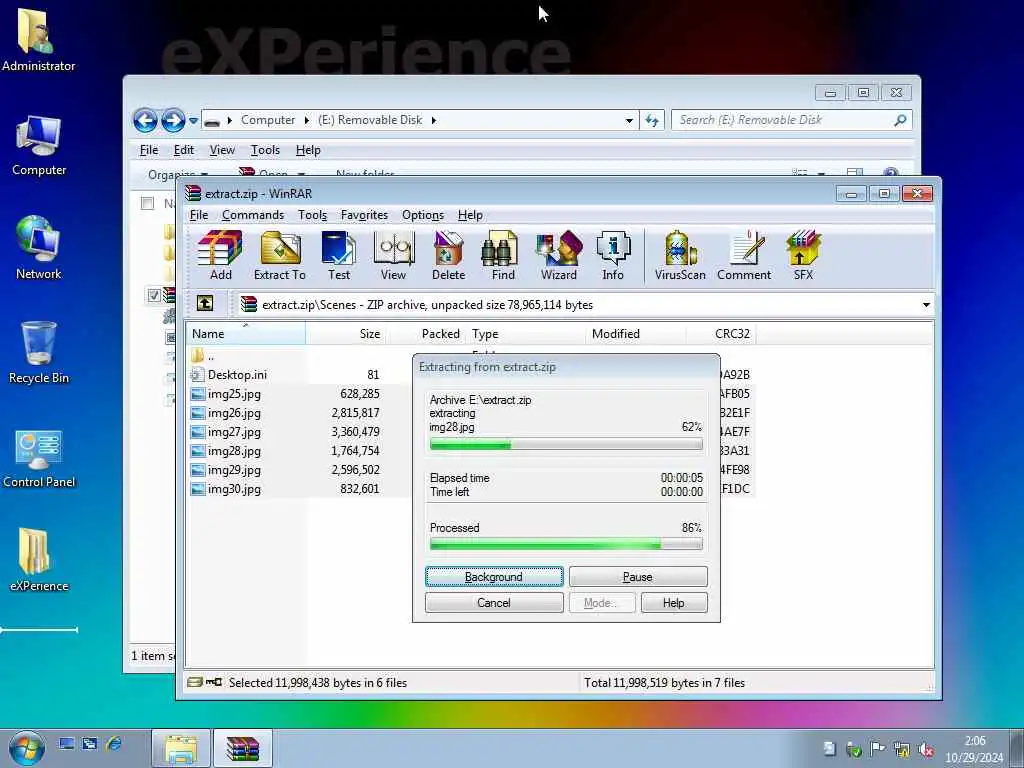The width and height of the screenshot is (1024, 768).
Task: Click the Explorer Forward arrow button
Action: 172,120
